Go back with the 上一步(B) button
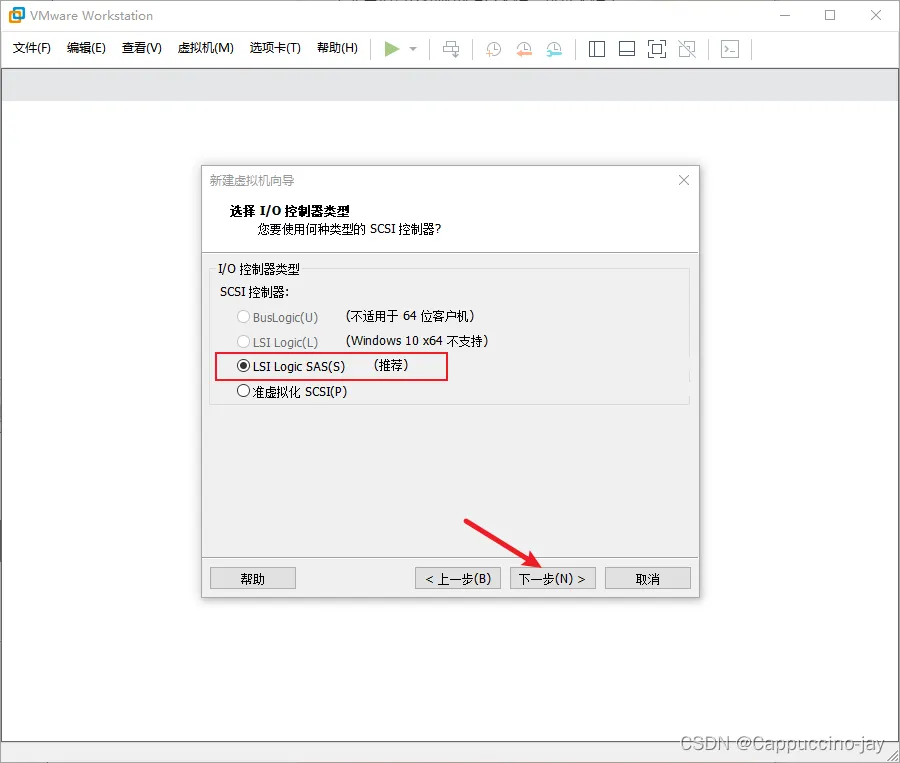Screen dimensions: 900x763 coord(458,578)
